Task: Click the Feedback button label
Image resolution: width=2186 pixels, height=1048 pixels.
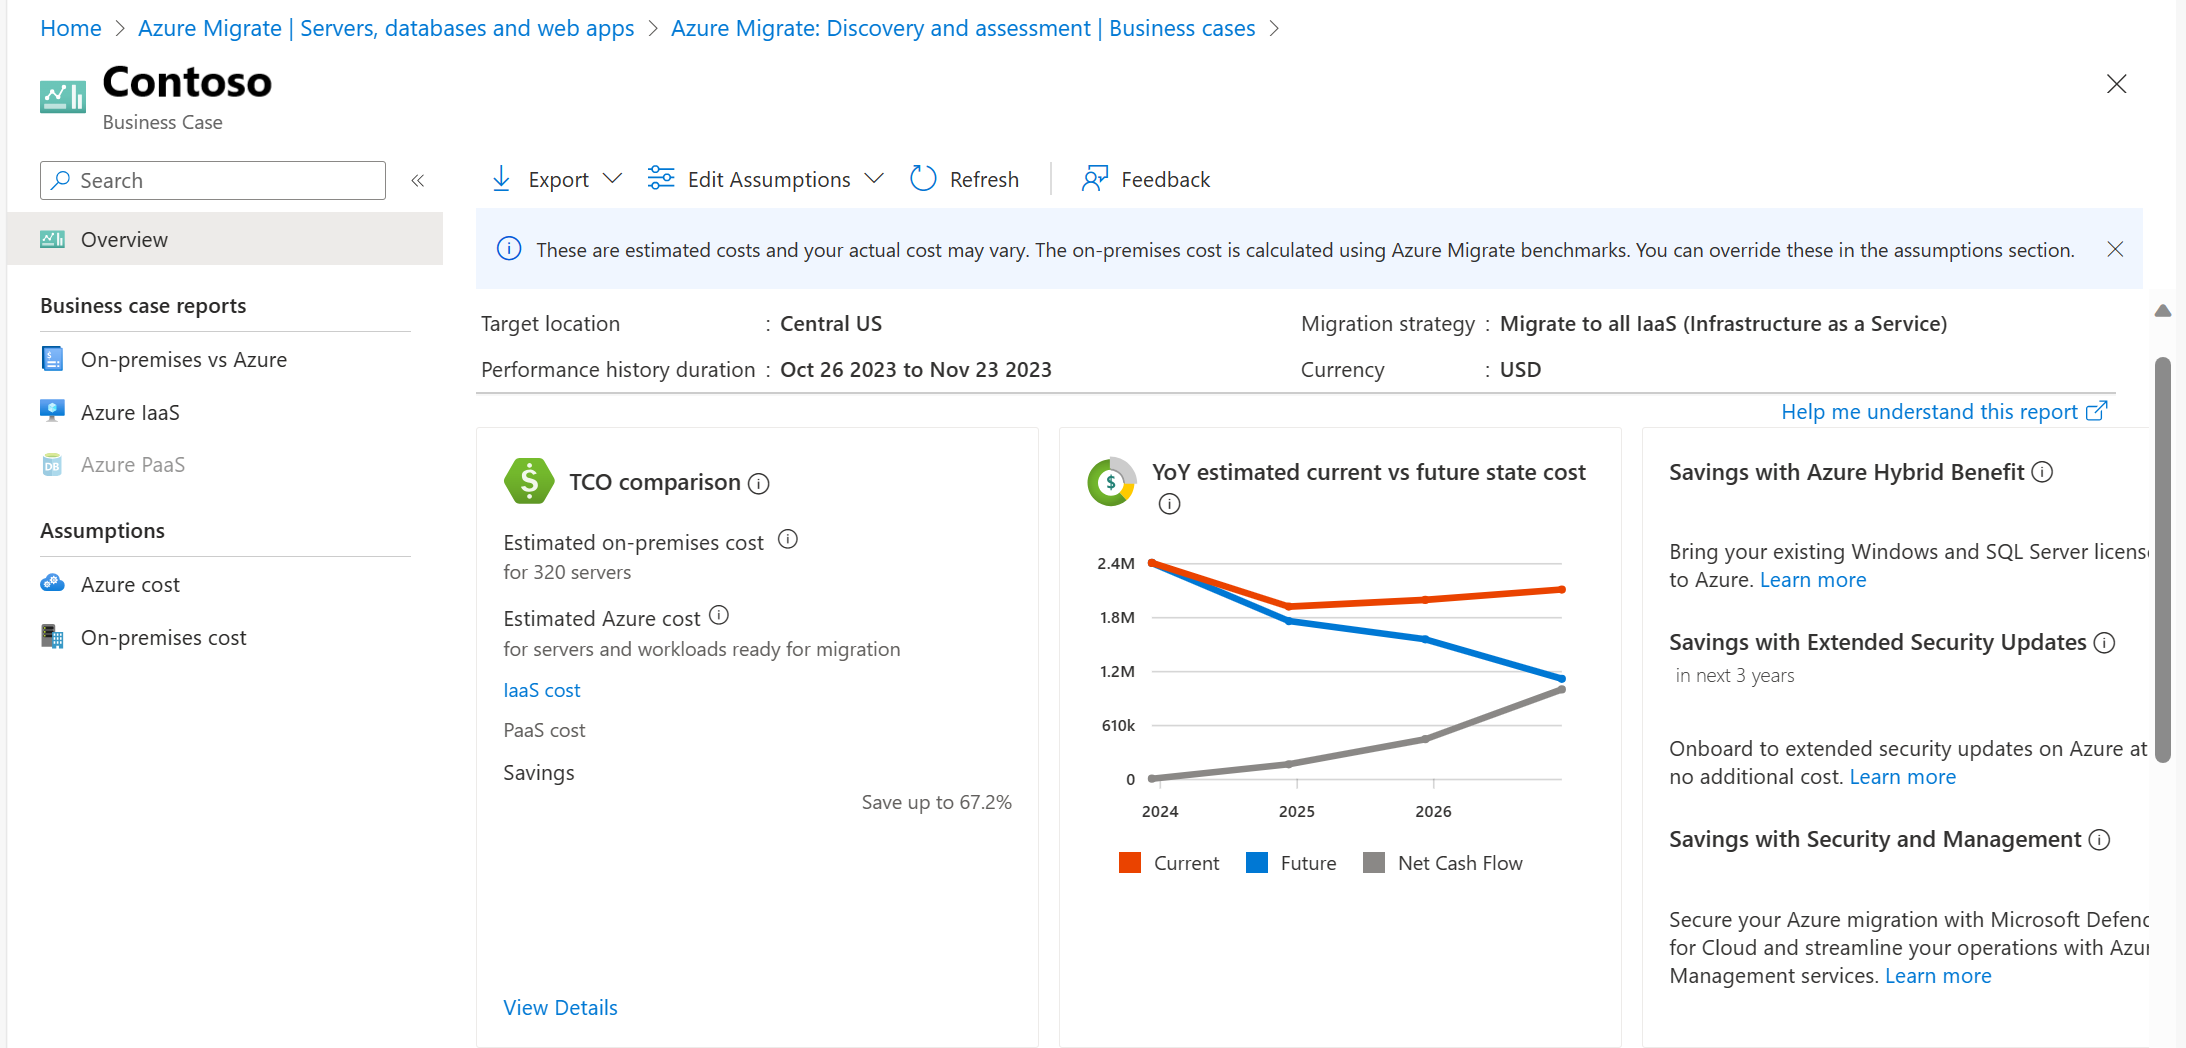Action: click(x=1165, y=179)
